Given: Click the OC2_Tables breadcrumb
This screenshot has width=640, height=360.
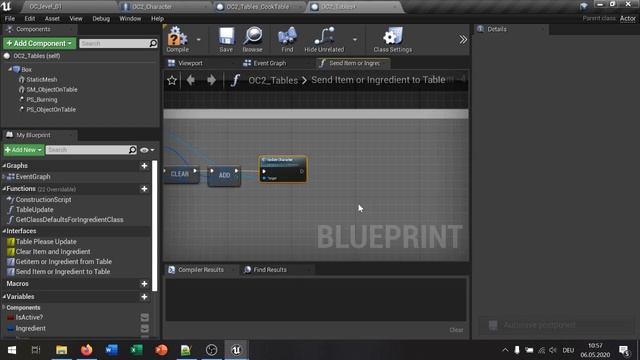Looking at the screenshot, I should [273, 80].
